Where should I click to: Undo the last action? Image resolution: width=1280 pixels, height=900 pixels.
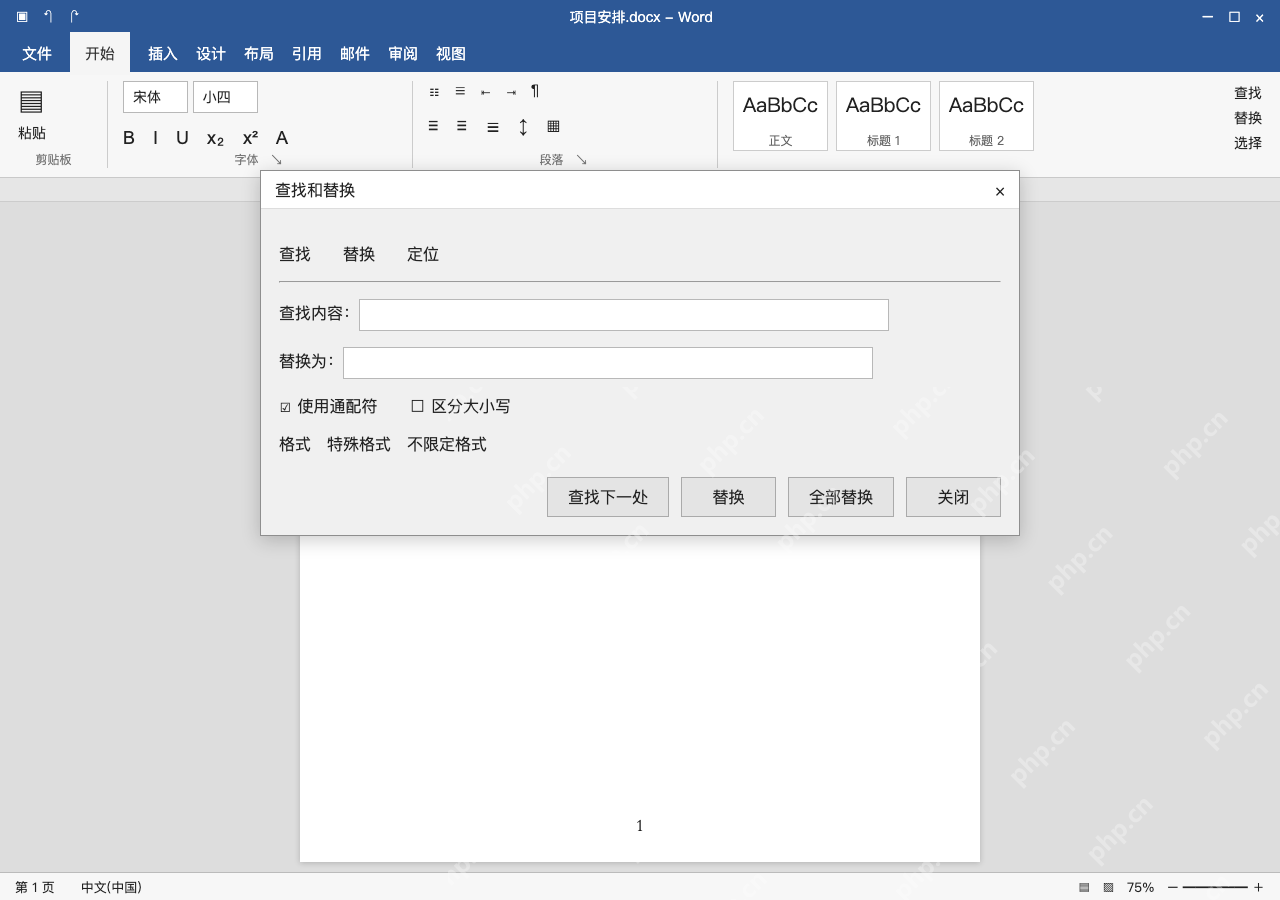pyautogui.click(x=48, y=16)
